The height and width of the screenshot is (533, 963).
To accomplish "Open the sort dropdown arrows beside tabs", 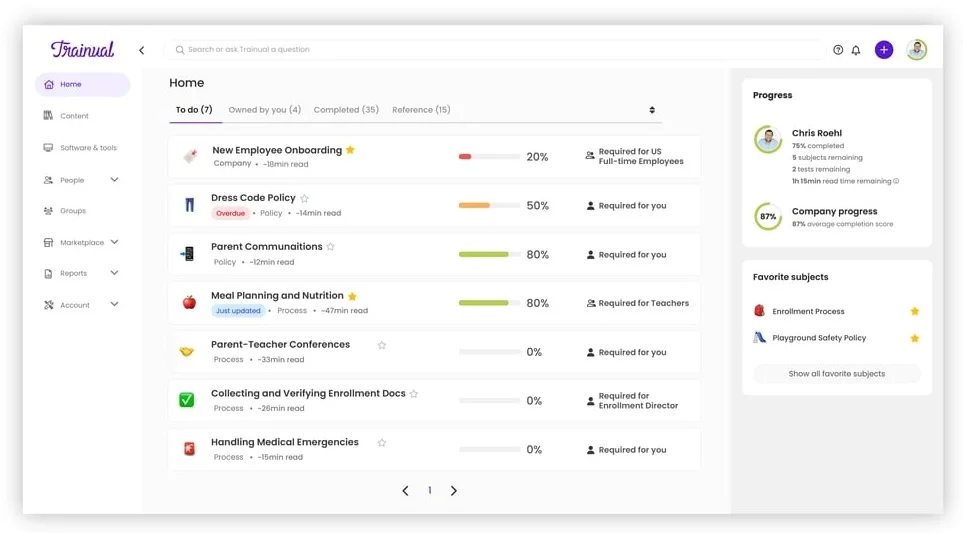I will (x=652, y=110).
